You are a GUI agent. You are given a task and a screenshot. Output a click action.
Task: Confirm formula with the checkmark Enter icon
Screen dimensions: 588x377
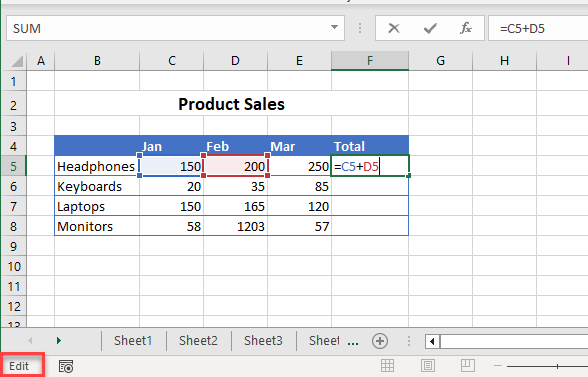[430, 28]
